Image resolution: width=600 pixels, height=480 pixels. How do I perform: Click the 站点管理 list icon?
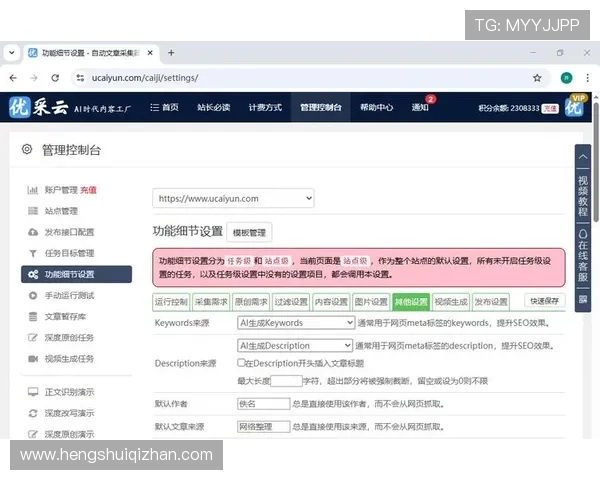[x=33, y=211]
